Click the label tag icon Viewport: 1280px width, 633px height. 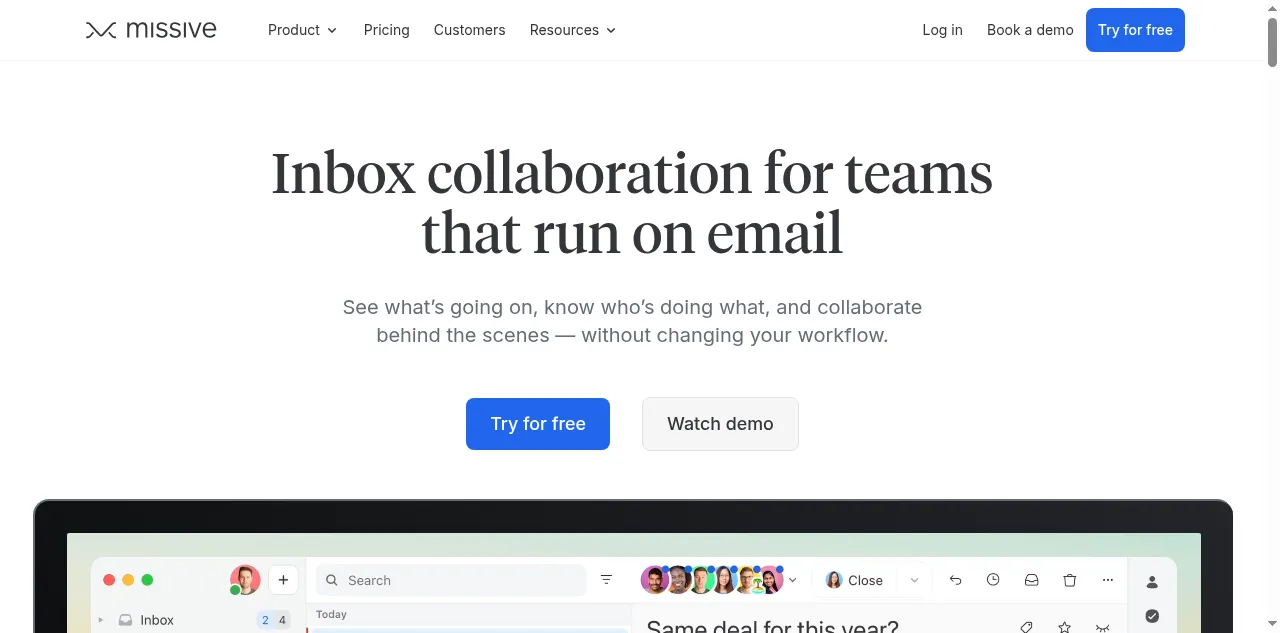[1026, 626]
